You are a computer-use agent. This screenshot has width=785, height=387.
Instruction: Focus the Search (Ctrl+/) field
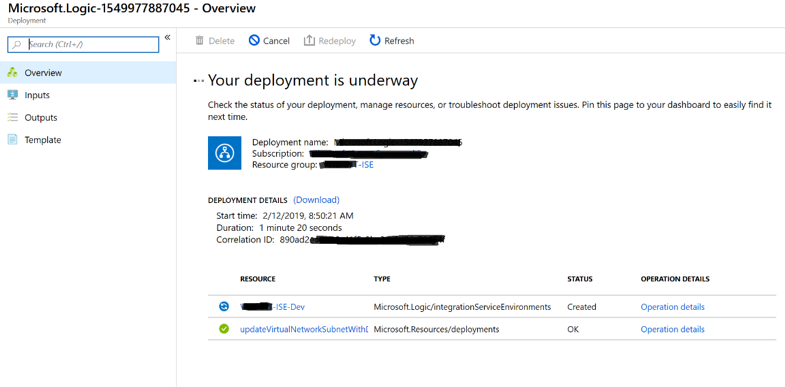point(83,45)
